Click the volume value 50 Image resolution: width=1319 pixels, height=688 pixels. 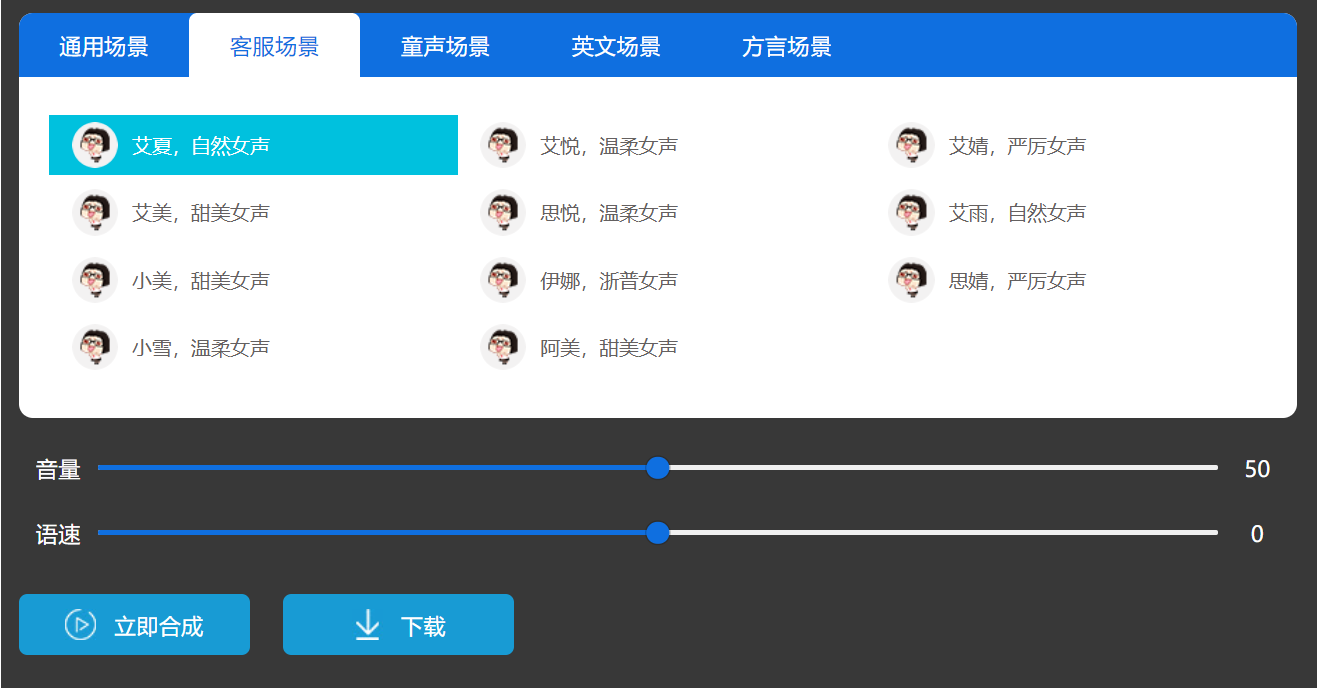[x=1257, y=468]
